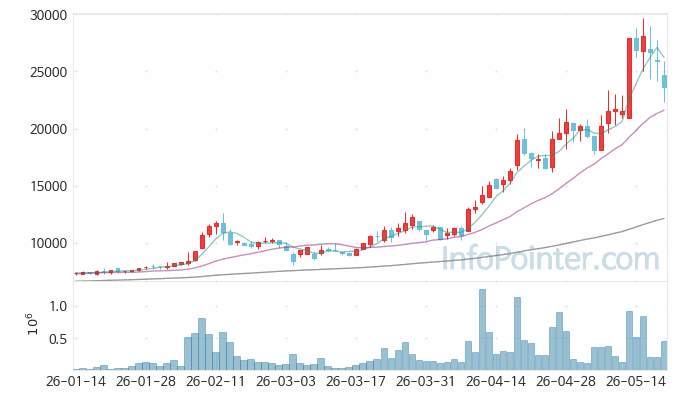Click the 26-01-28 date label
Screen dimensions: 677x399
[x=146, y=382]
